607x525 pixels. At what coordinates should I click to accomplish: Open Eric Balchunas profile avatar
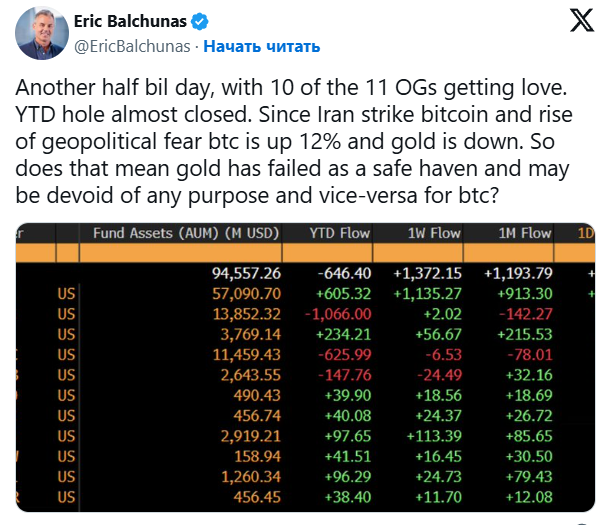pos(41,34)
